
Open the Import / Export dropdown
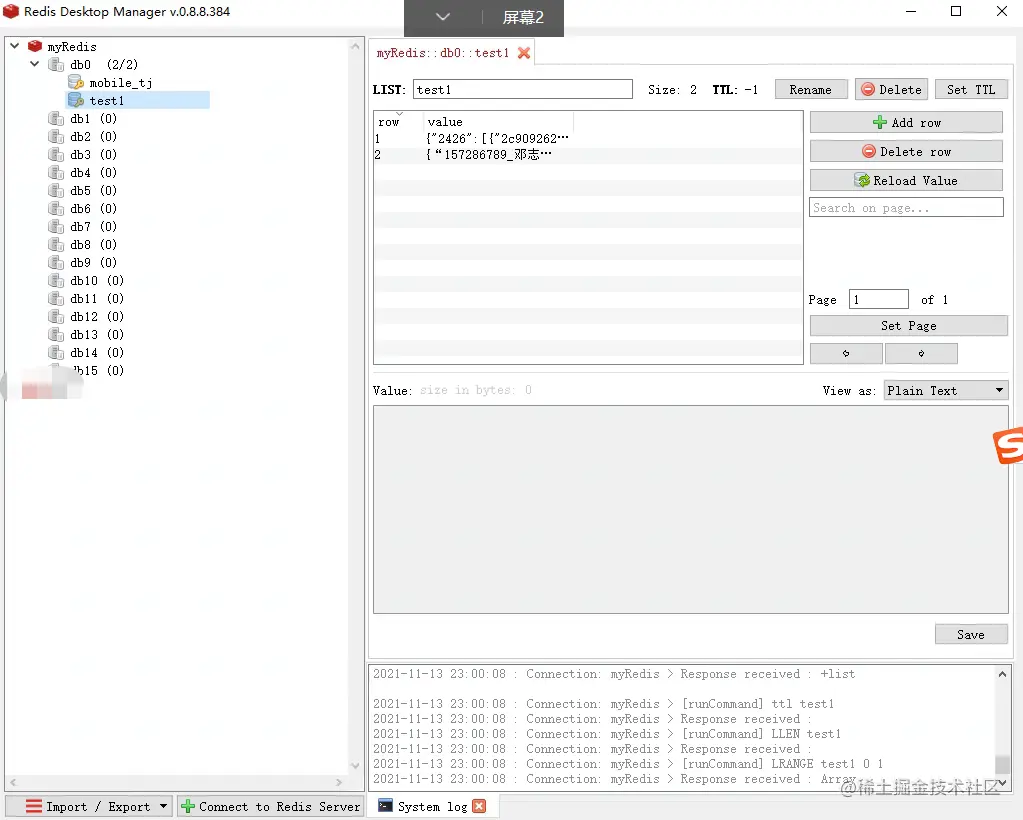tap(163, 806)
